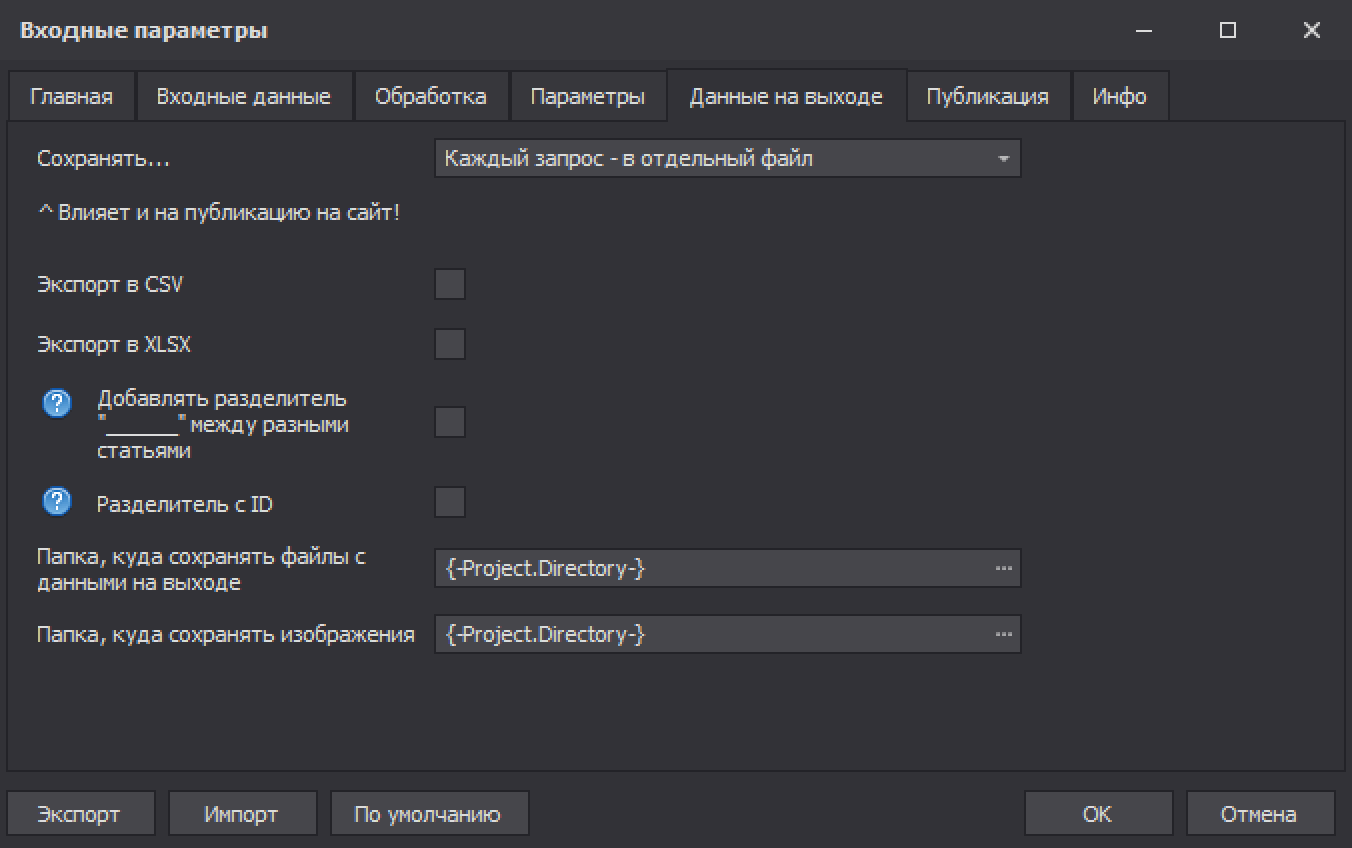
Task: Click browse ellipsis for output files folder
Action: pos(1003,568)
